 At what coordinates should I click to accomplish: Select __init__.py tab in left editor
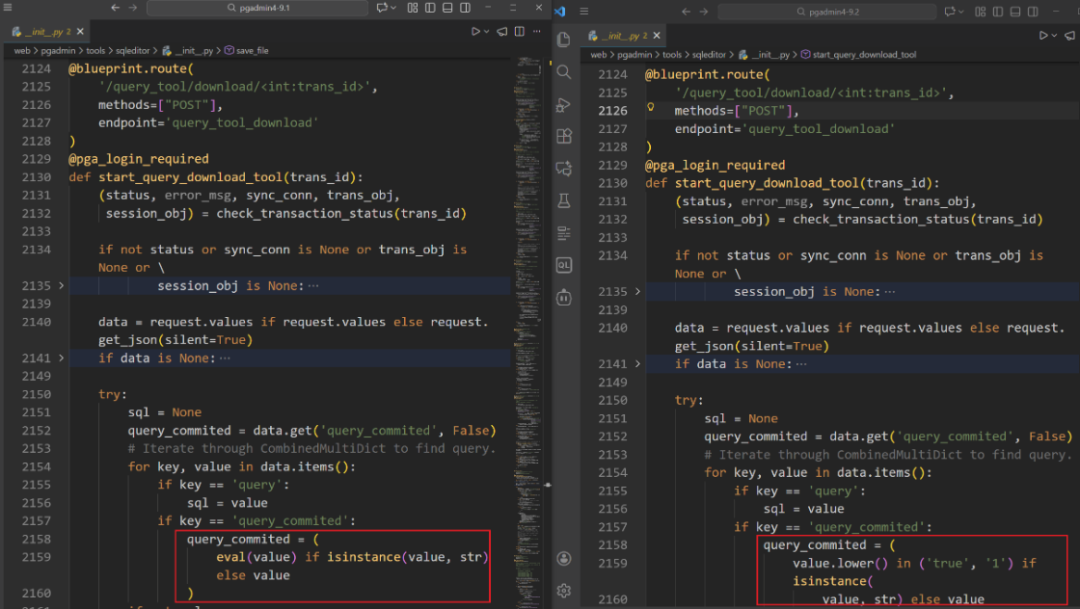(45, 32)
